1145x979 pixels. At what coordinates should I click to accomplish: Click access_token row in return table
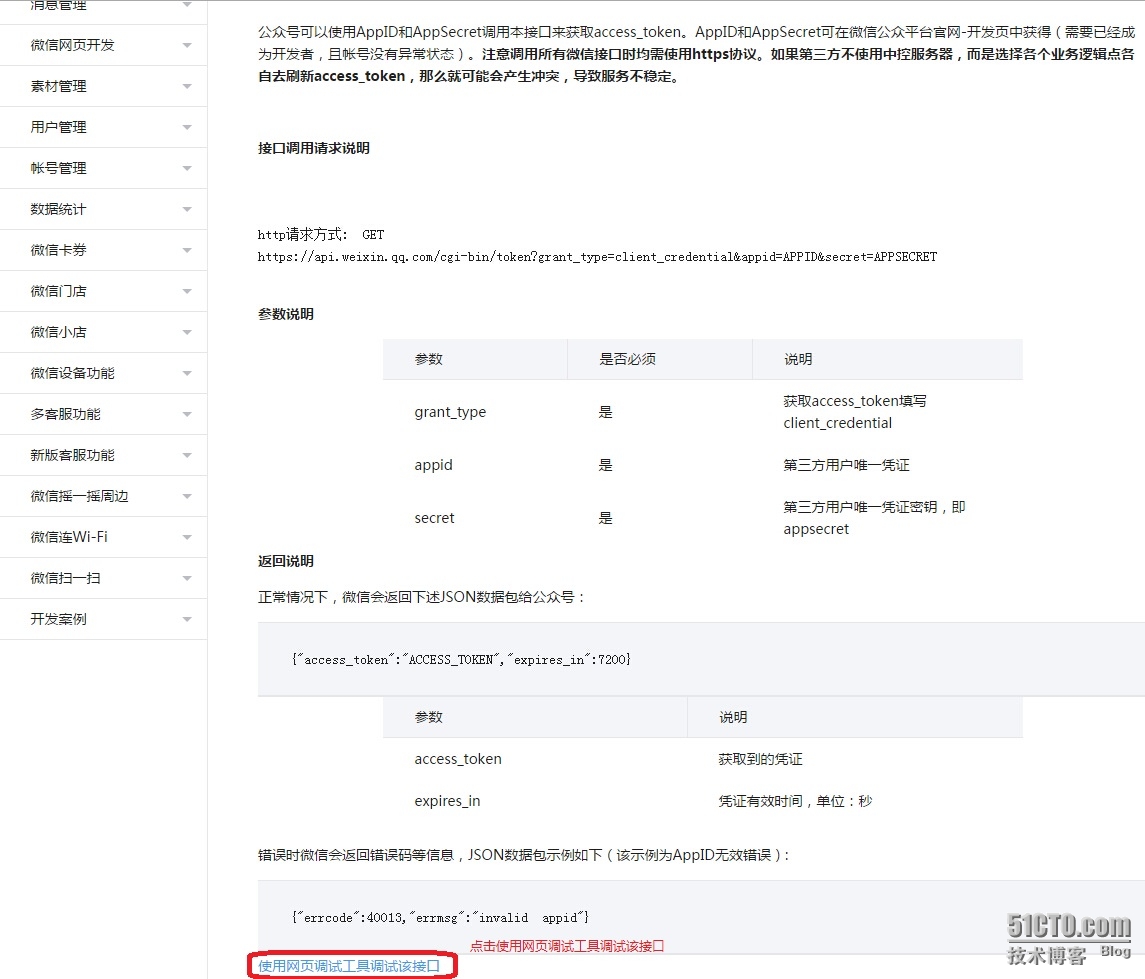[x=702, y=759]
